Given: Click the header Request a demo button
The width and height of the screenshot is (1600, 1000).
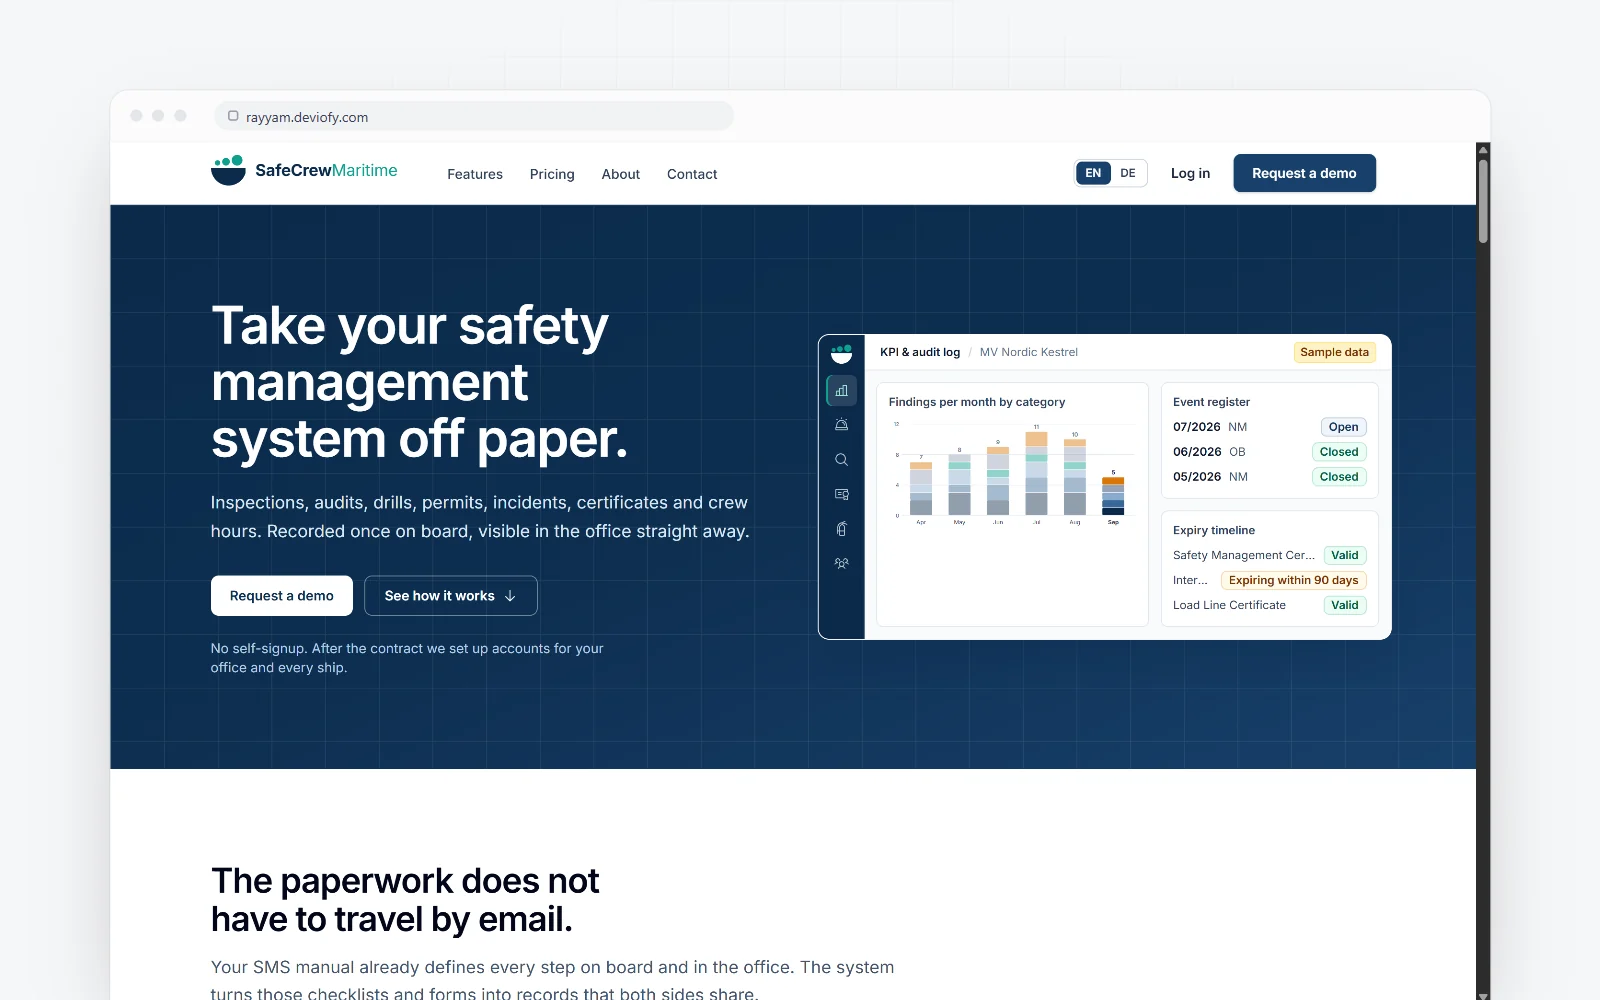Looking at the screenshot, I should (x=1304, y=173).
